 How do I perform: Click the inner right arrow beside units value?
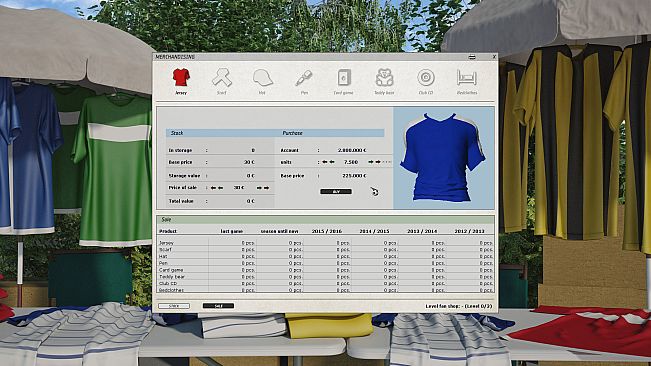click(371, 162)
